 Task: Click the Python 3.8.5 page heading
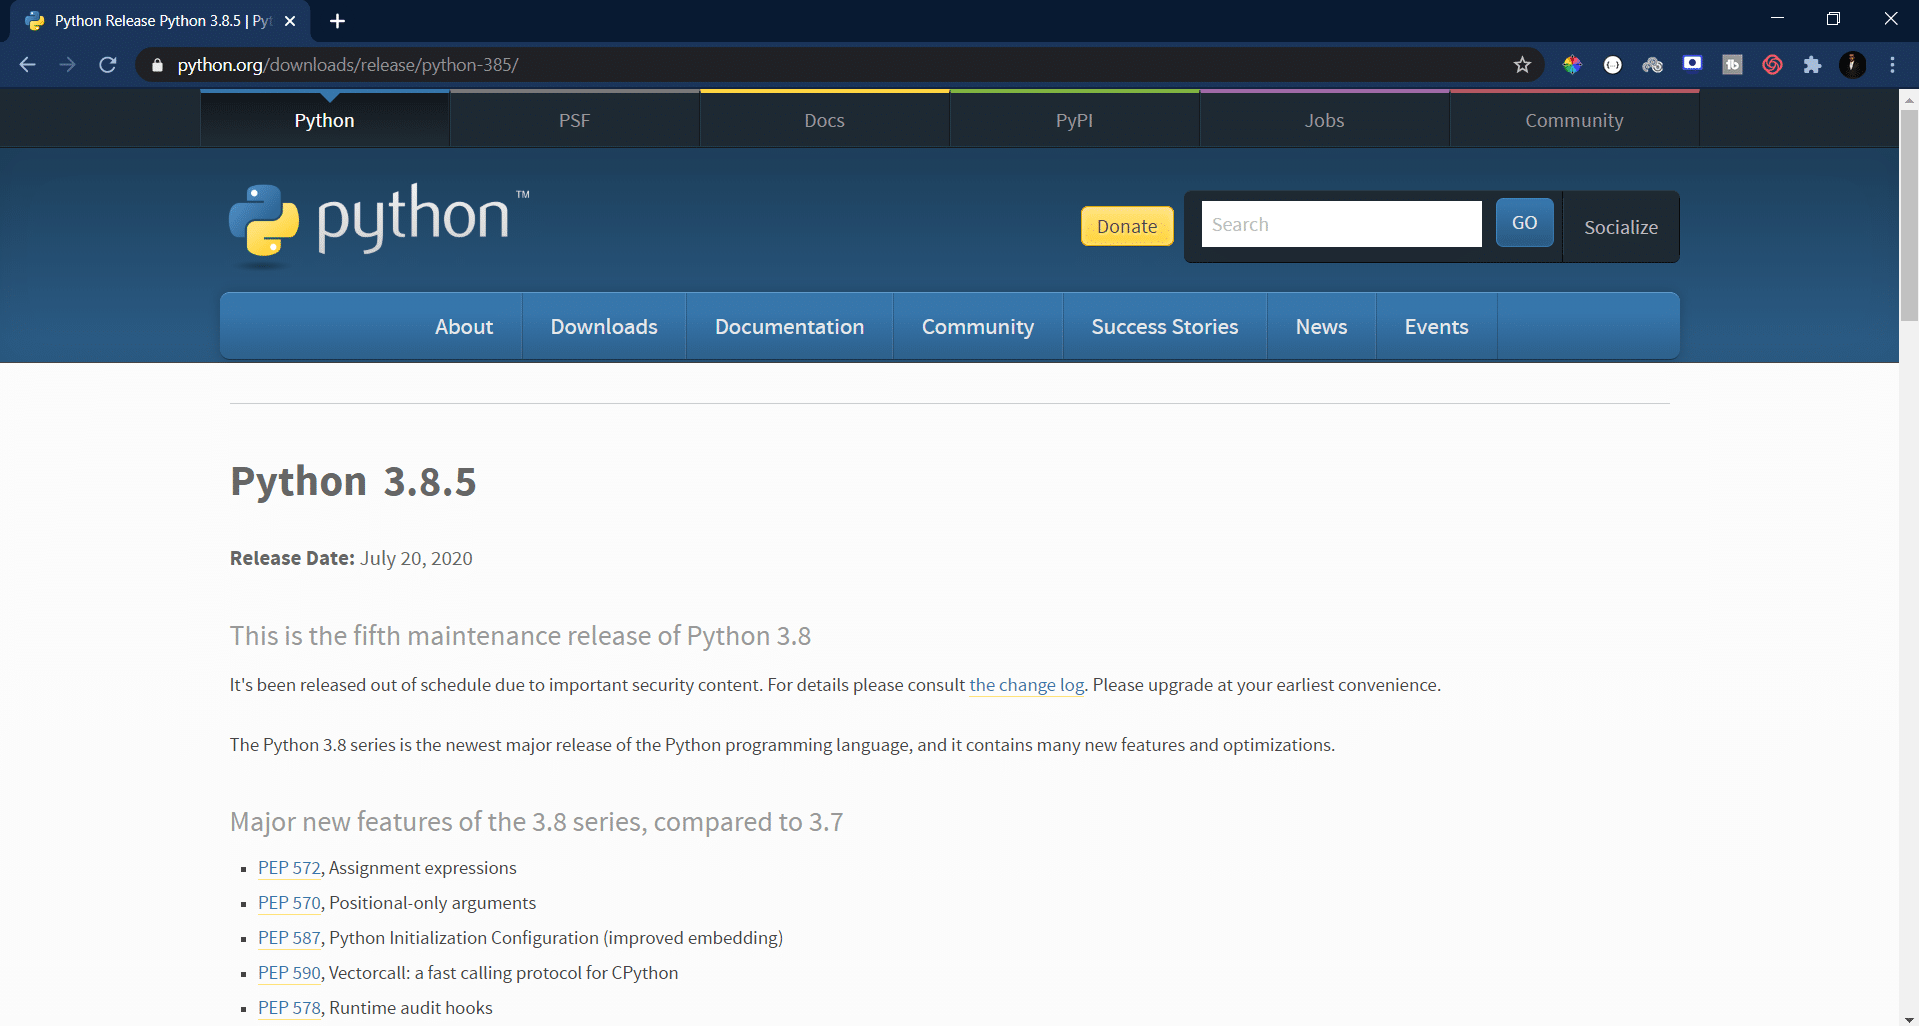point(353,481)
